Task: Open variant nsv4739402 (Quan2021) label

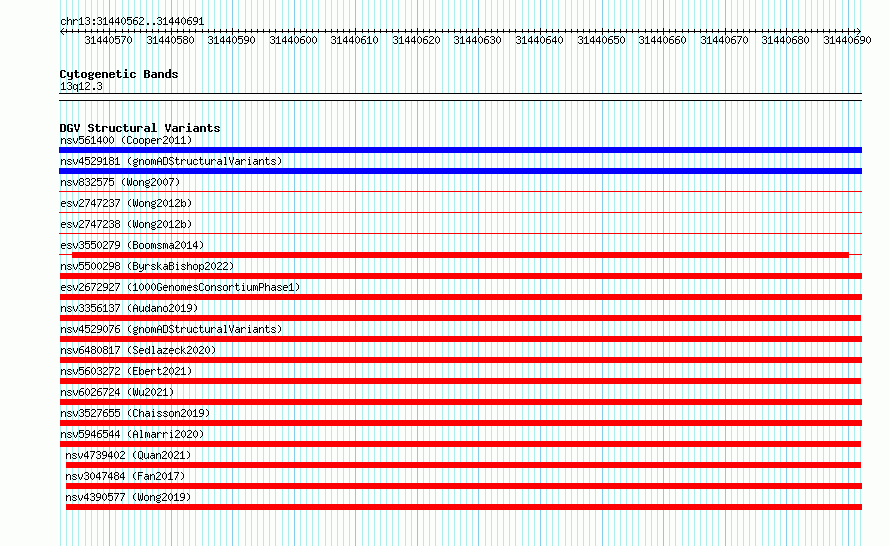Action: [128, 455]
